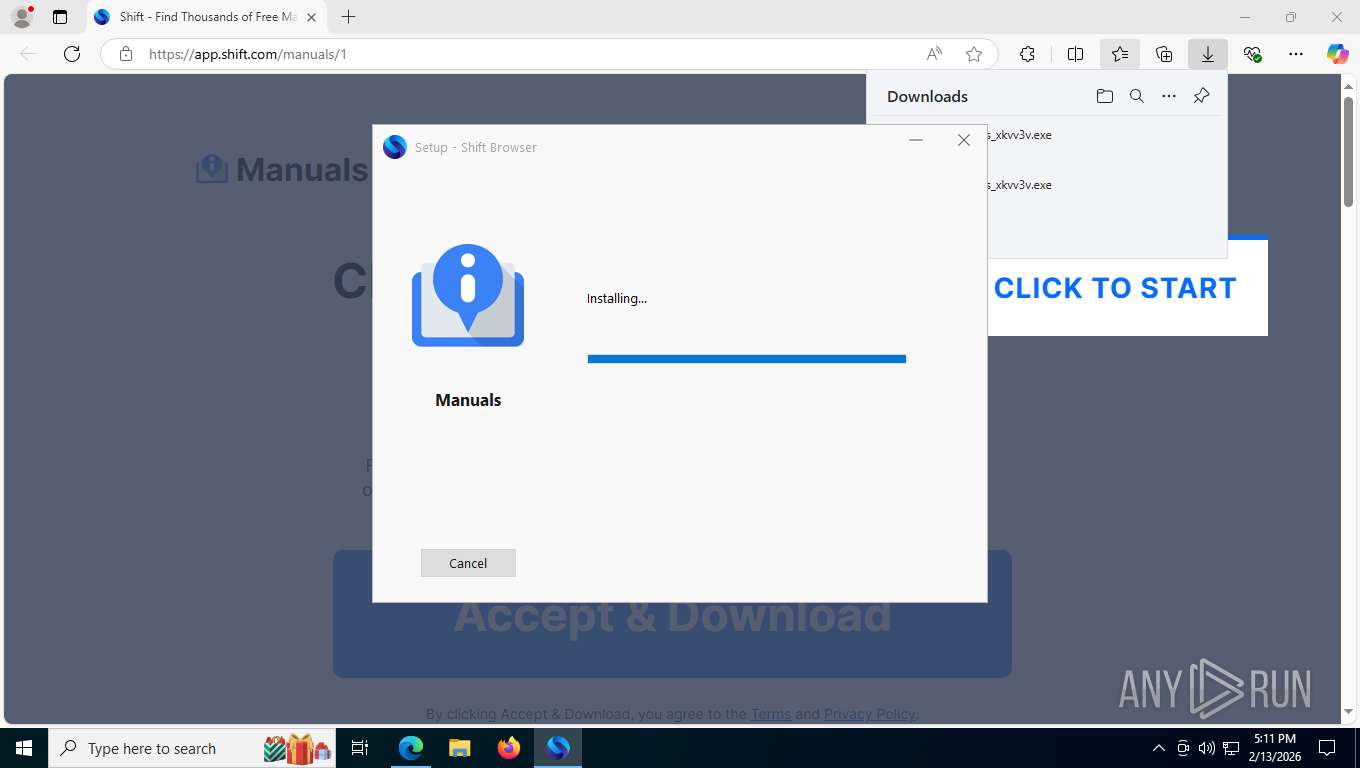Open tab actions menu icon
This screenshot has height=768, width=1360.
point(60,17)
